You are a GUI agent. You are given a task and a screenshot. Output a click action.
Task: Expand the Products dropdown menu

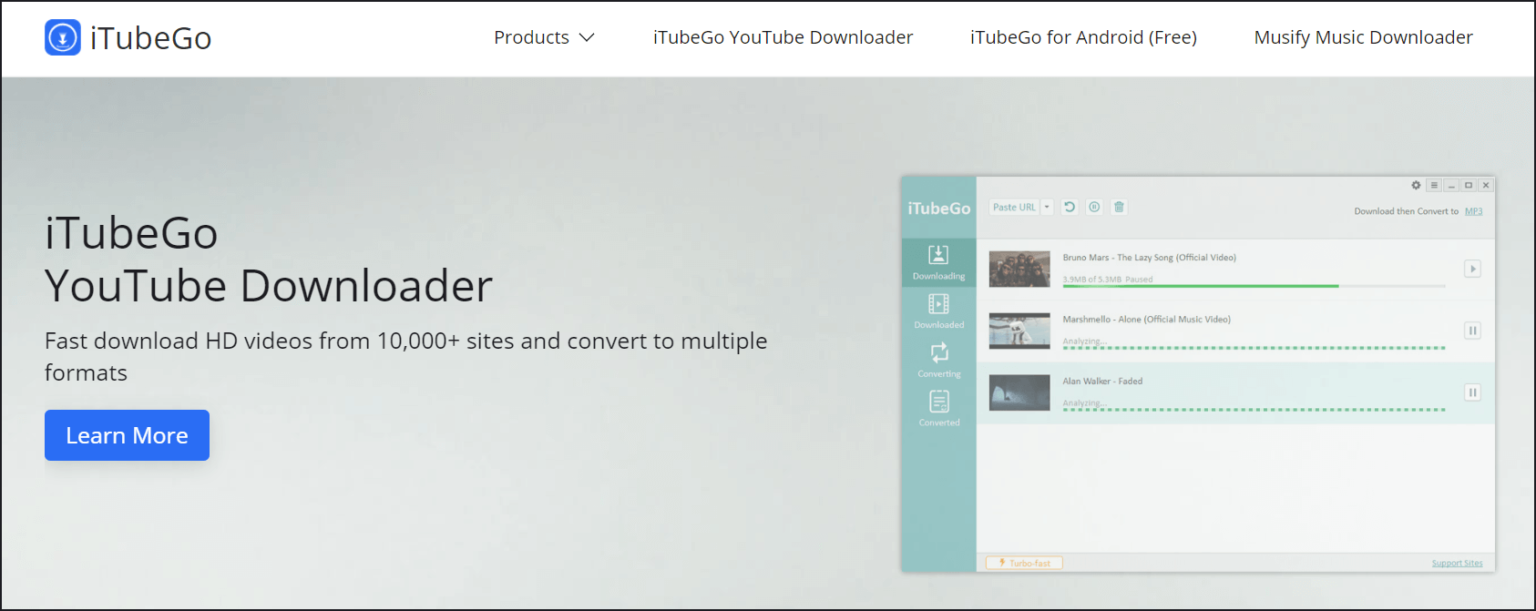pos(544,38)
